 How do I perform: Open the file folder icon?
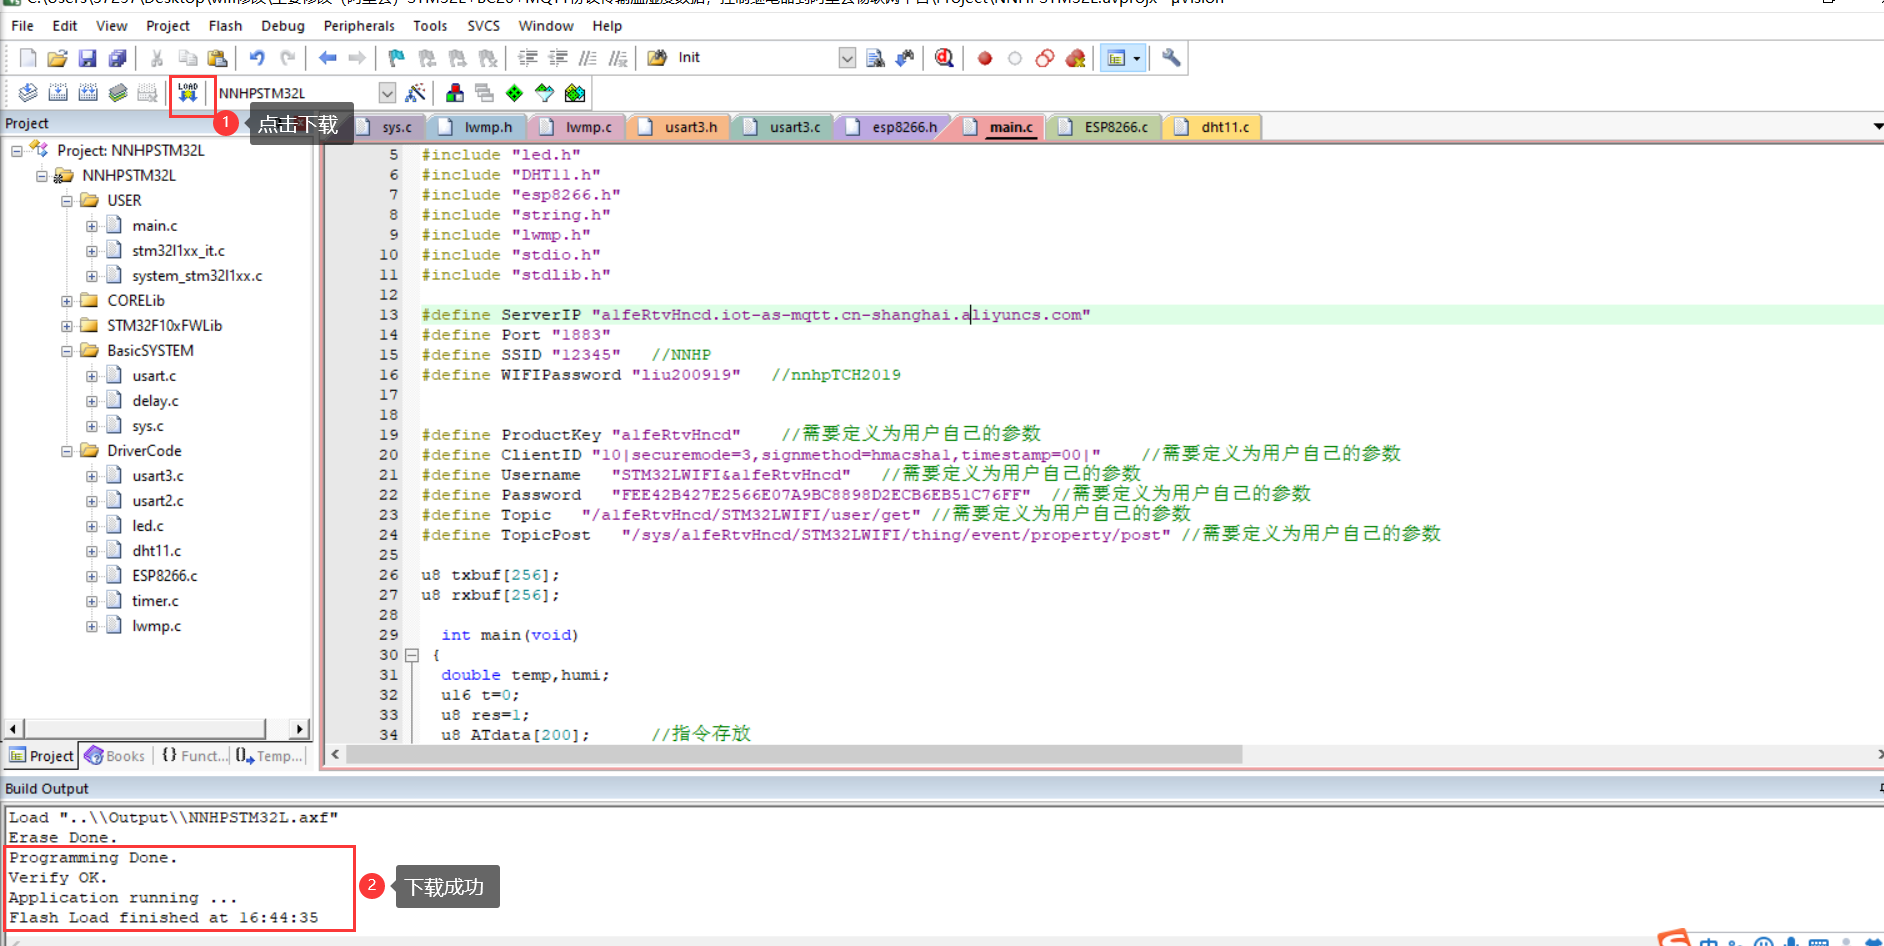(x=57, y=58)
